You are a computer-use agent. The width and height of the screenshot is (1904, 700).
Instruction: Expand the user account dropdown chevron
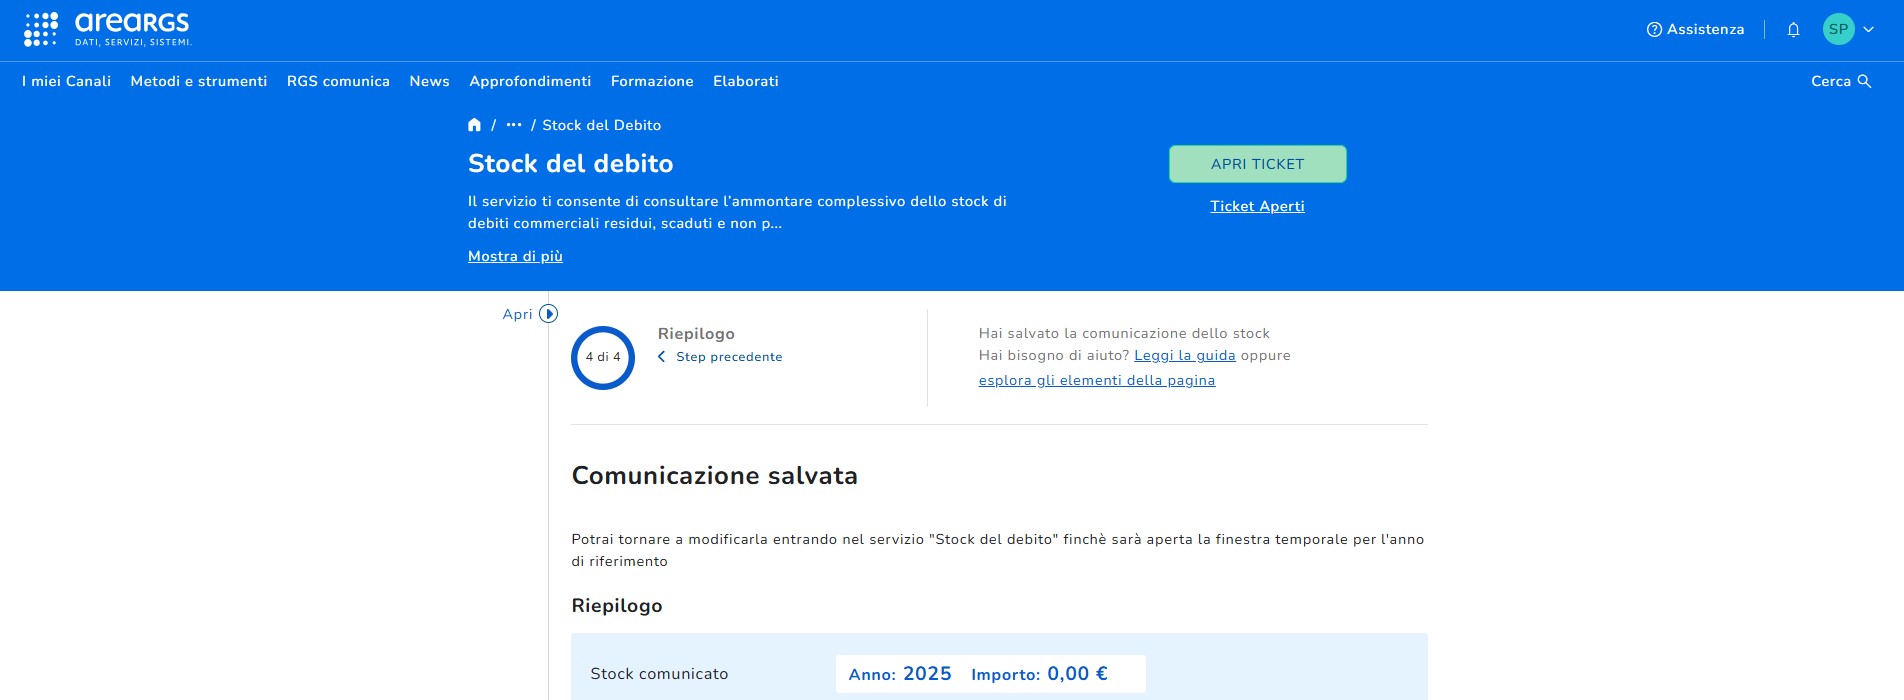pos(1868,30)
